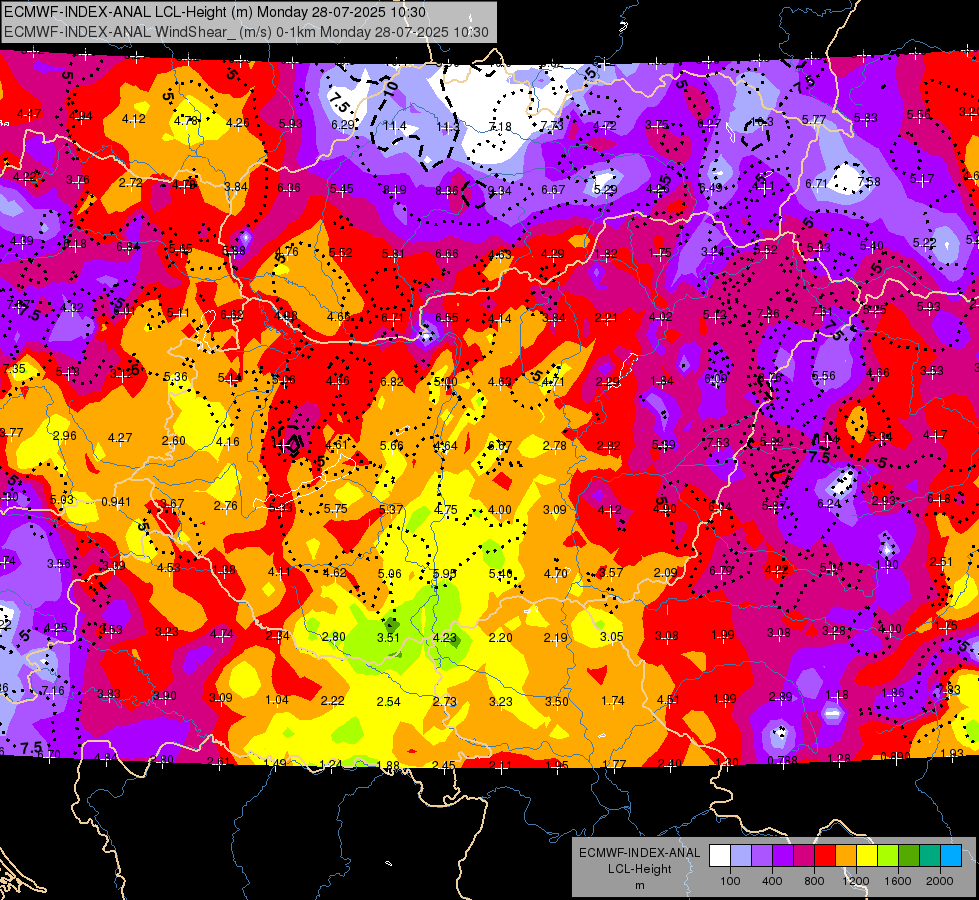Click the grid value 3.57
The image size is (979, 900).
[x=611, y=572]
